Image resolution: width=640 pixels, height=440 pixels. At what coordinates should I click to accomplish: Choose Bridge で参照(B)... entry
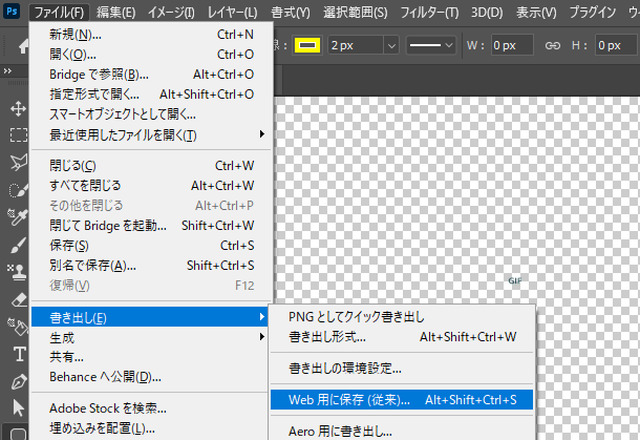pyautogui.click(x=151, y=74)
